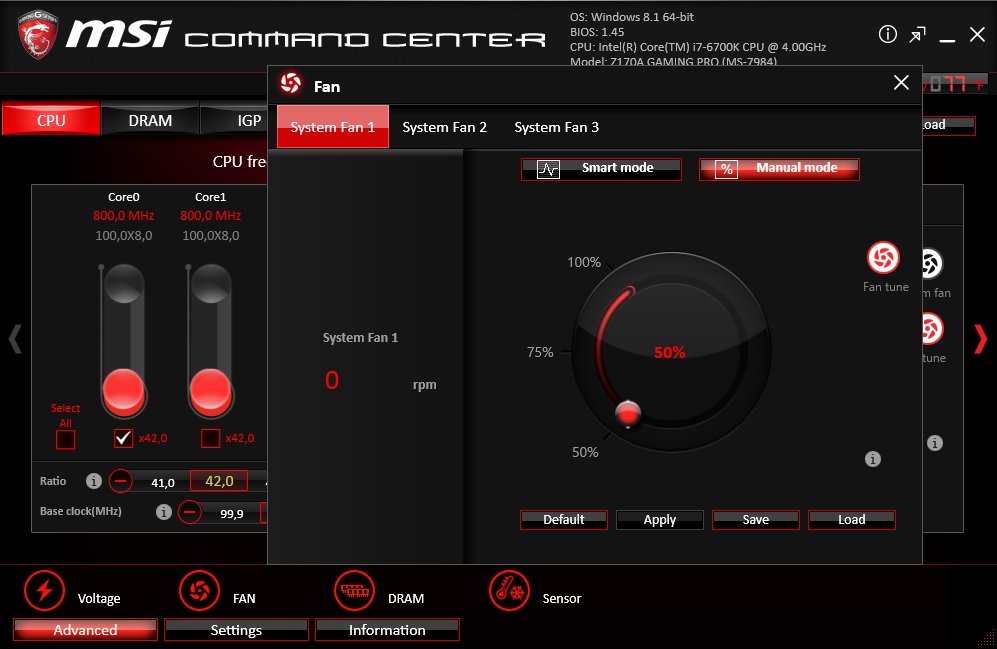
Task: Click the Ratio 42,0 value field
Action: click(219, 481)
